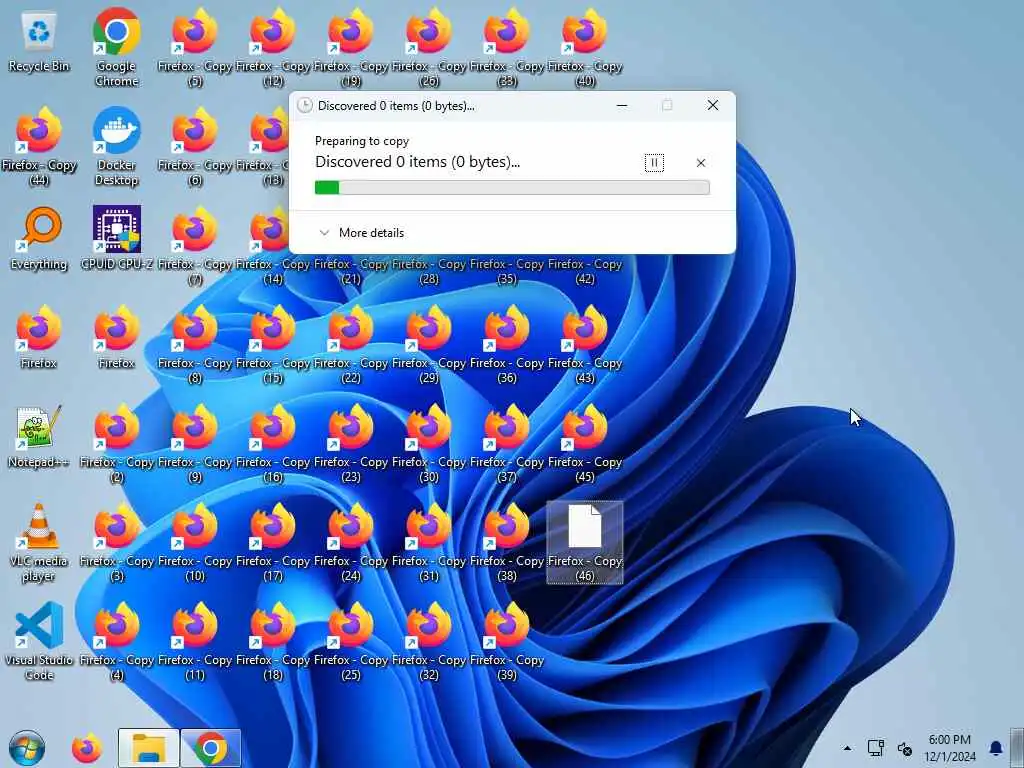Select the Firefox - Copy (22) shortcut

coord(351,345)
